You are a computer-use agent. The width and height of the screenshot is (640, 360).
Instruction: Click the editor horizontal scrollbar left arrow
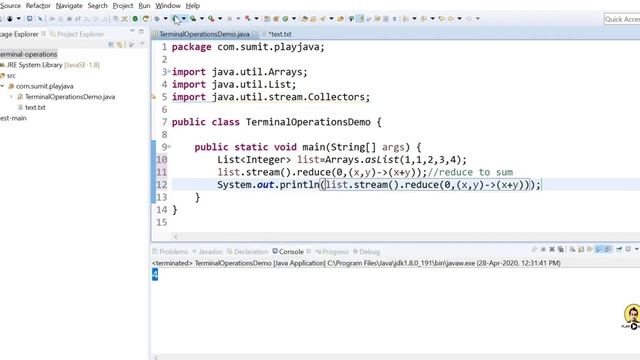(176, 236)
